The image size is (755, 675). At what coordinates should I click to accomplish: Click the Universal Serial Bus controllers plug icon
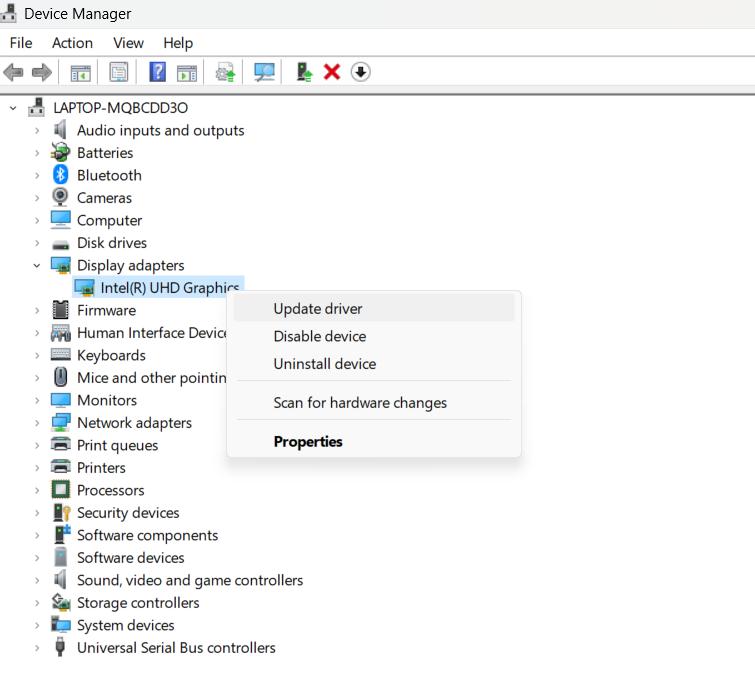pos(60,647)
